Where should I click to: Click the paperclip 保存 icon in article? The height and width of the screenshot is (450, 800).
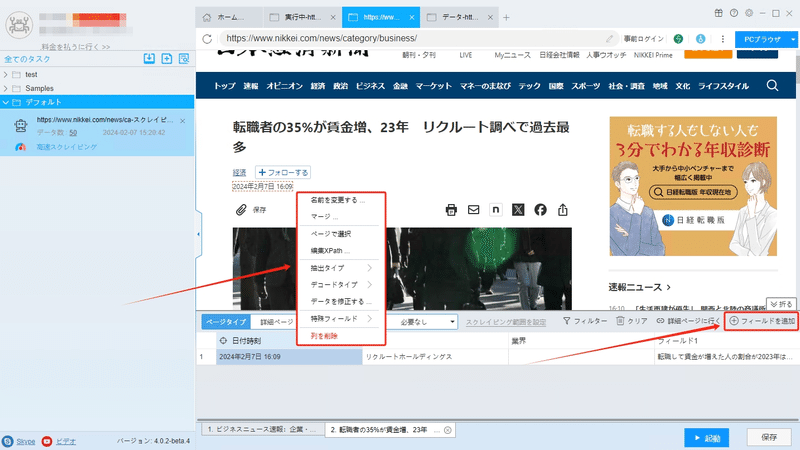tap(241, 210)
